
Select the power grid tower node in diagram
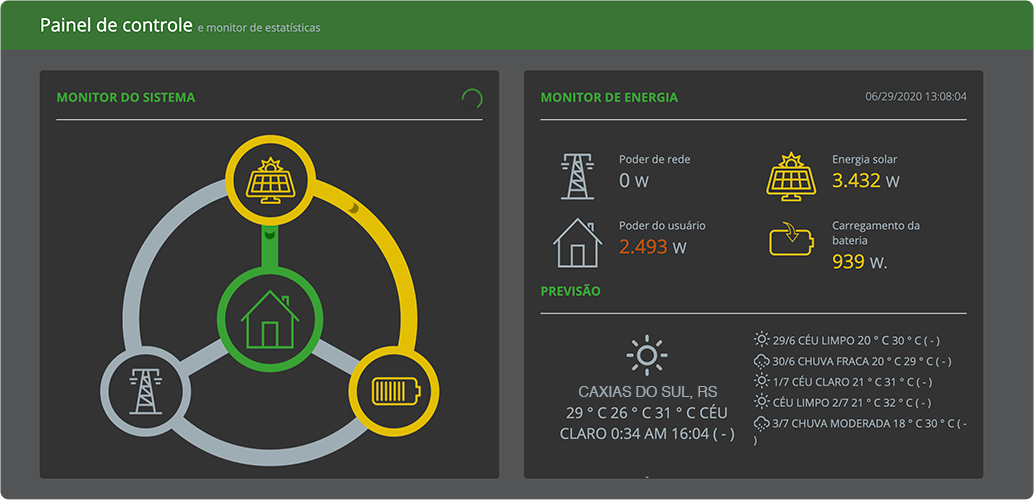[143, 390]
